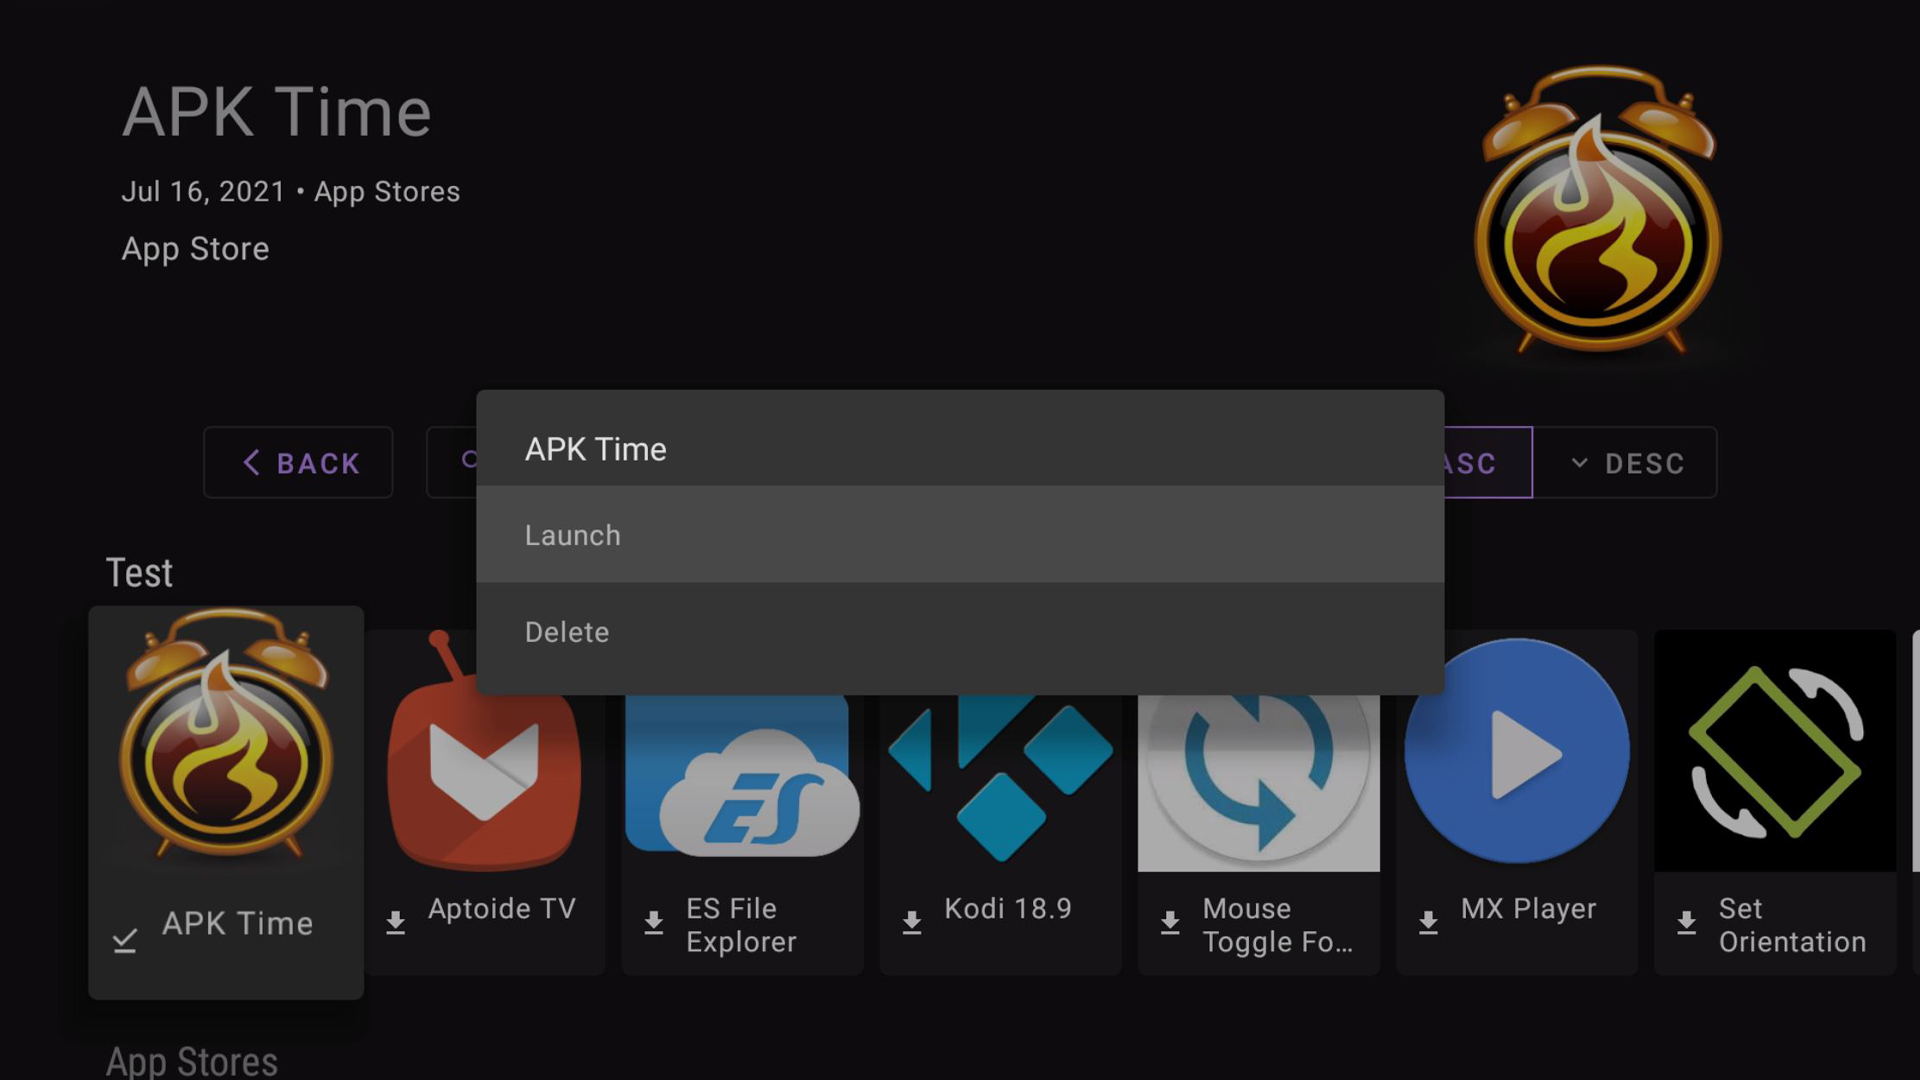Click the large APK Time alarm clock logo
The image size is (1920, 1080).
click(1598, 210)
